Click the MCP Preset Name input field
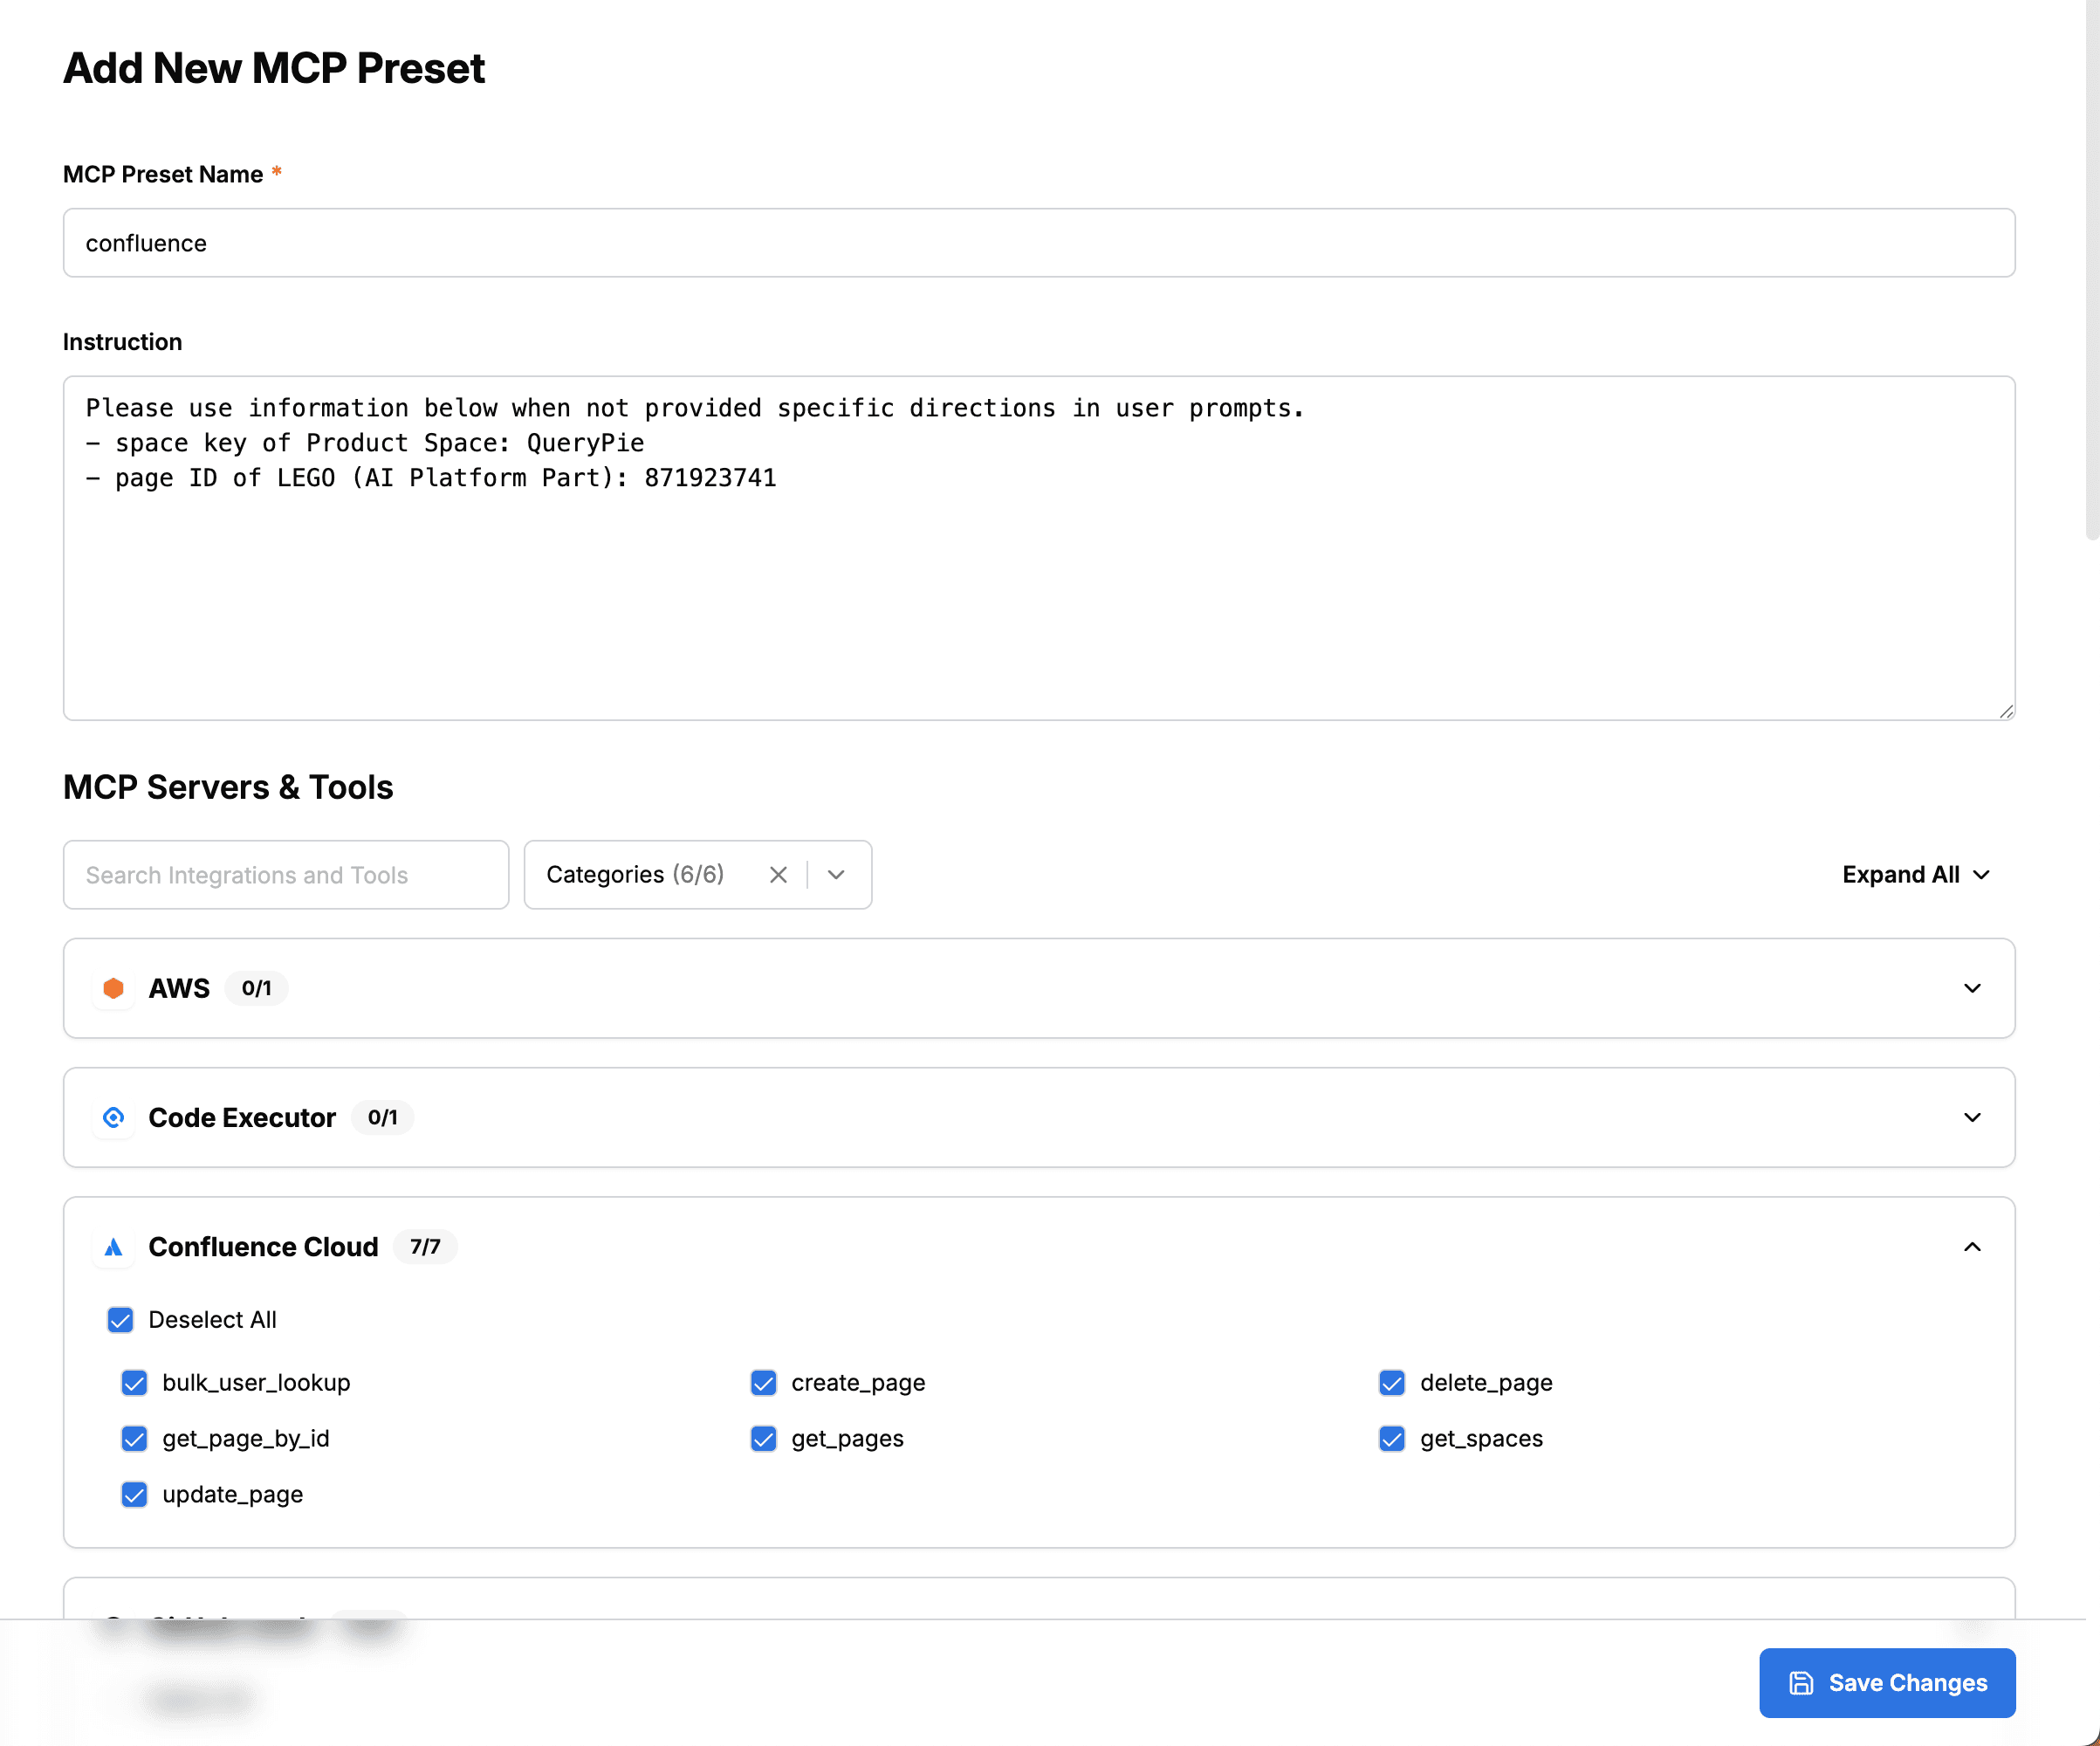Screen dimensions: 2100x1746 coord(1038,243)
